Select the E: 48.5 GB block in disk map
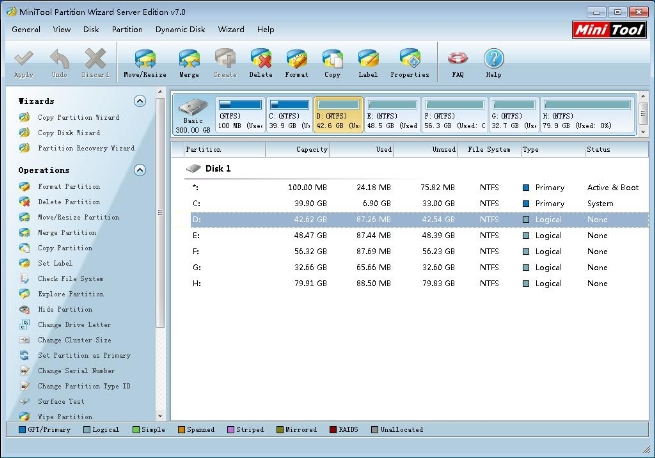 click(x=392, y=114)
